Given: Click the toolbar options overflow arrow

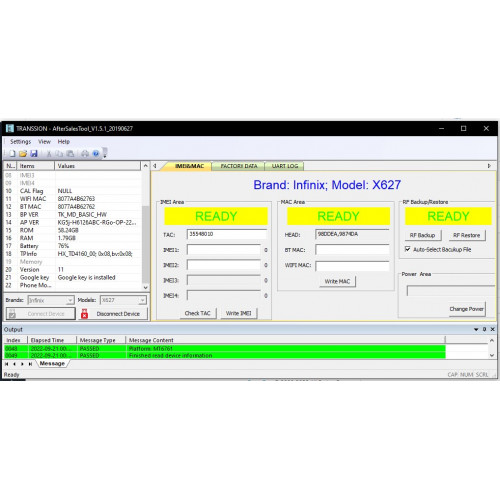Looking at the screenshot, I should pos(105,154).
